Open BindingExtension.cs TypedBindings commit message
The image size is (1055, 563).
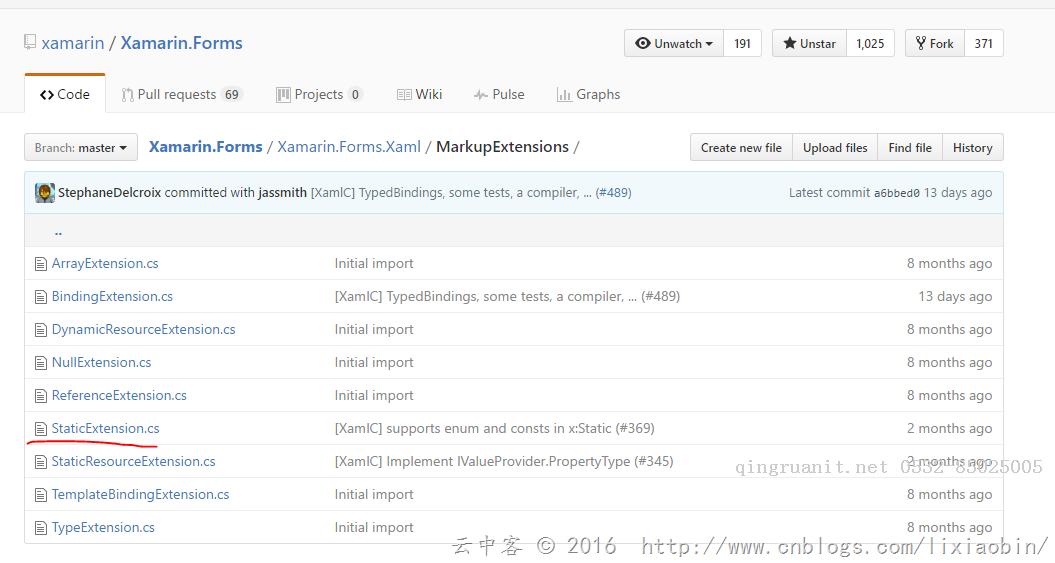tap(507, 297)
